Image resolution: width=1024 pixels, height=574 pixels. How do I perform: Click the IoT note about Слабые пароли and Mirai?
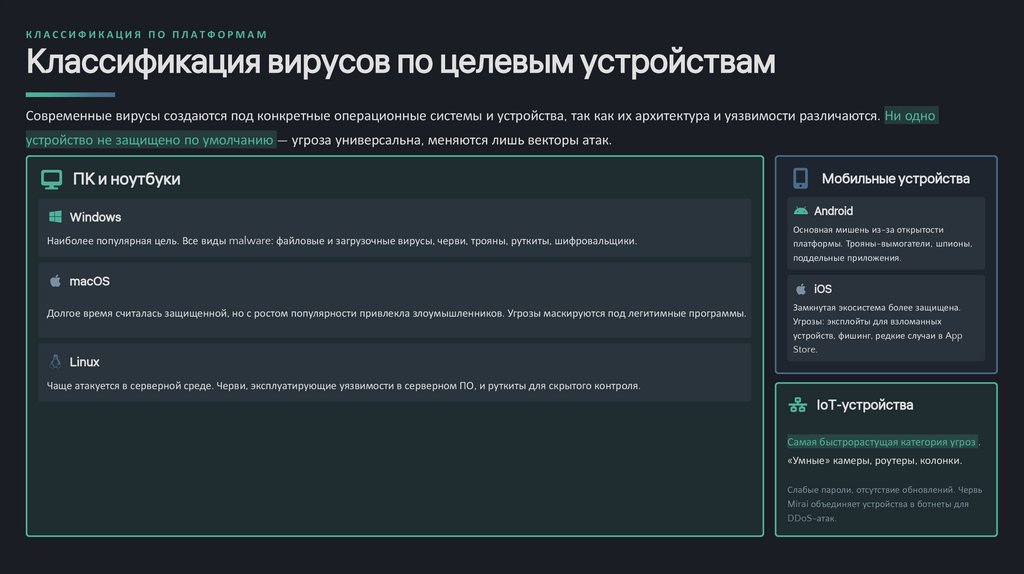[x=884, y=503]
